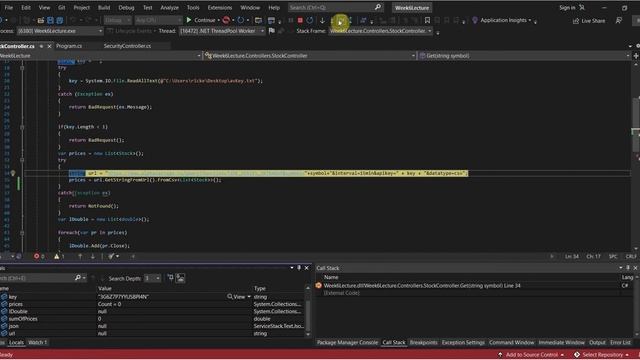Click the Visual Studio search box

tap(335, 7)
